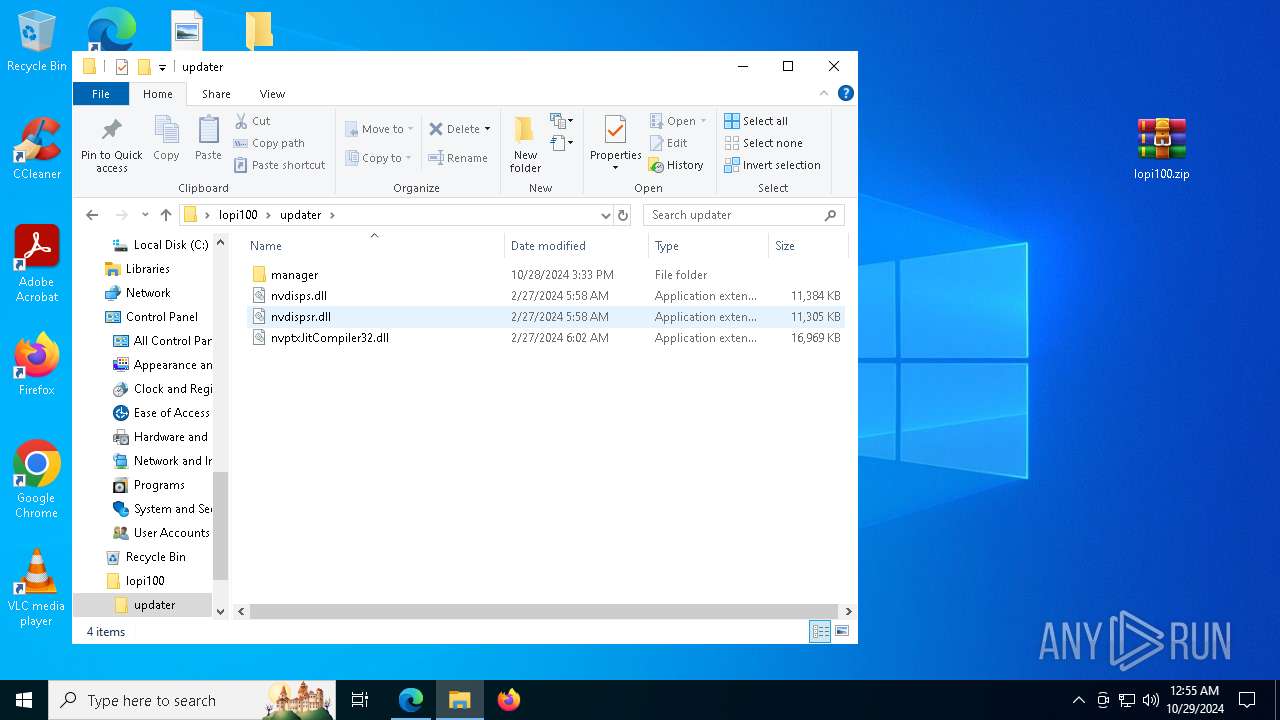The width and height of the screenshot is (1280, 720).
Task: Switch to the View ribbon tab
Action: click(272, 94)
